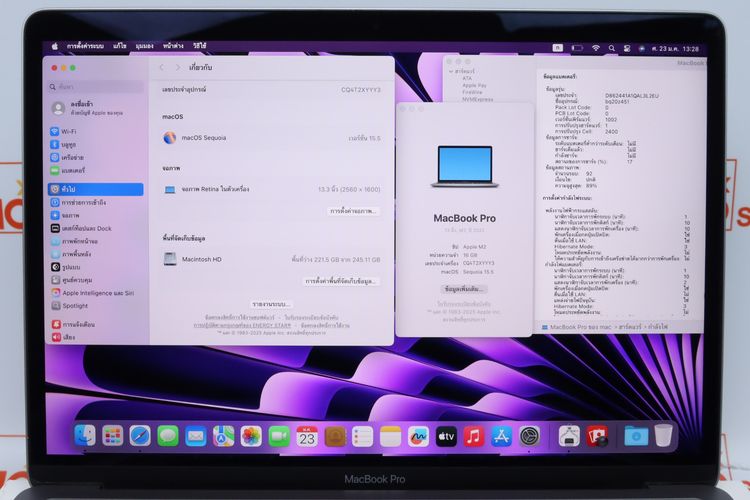
Task: Click the Settings sidebar search field
Action: (96, 87)
